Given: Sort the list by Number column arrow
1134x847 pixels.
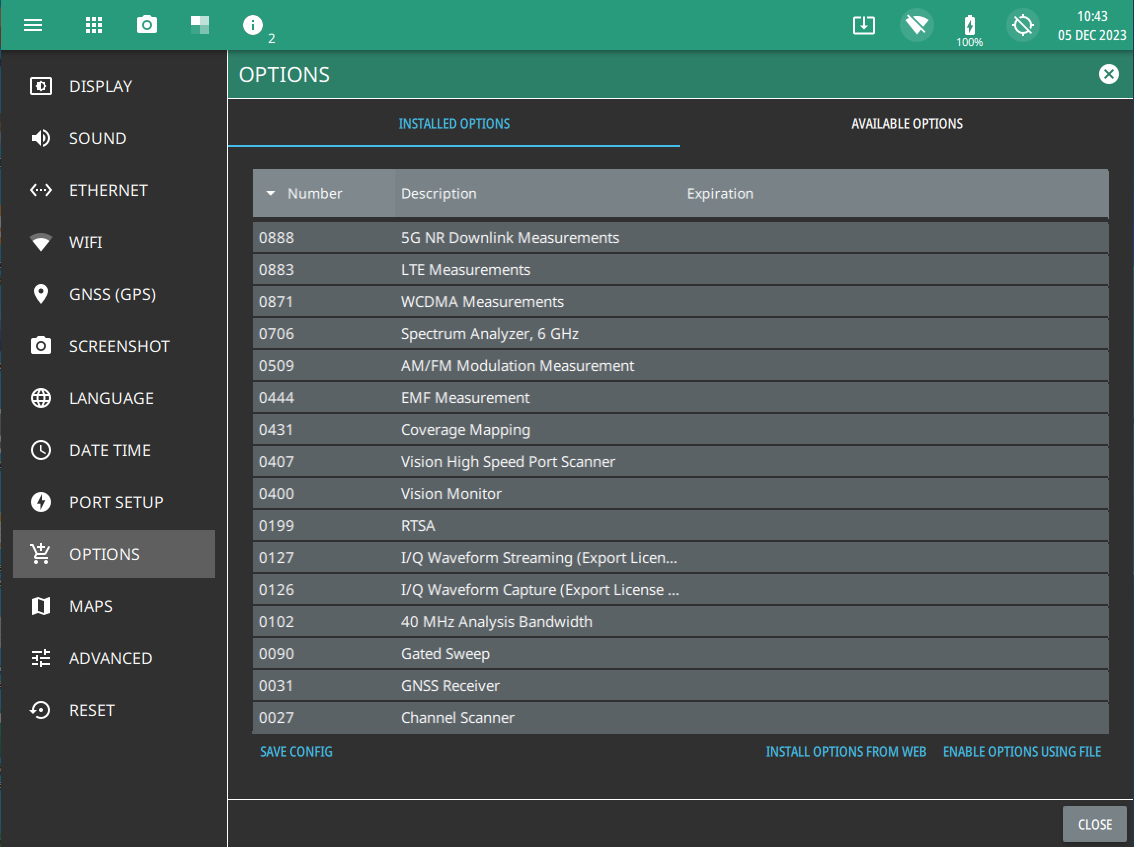Looking at the screenshot, I should [271, 194].
